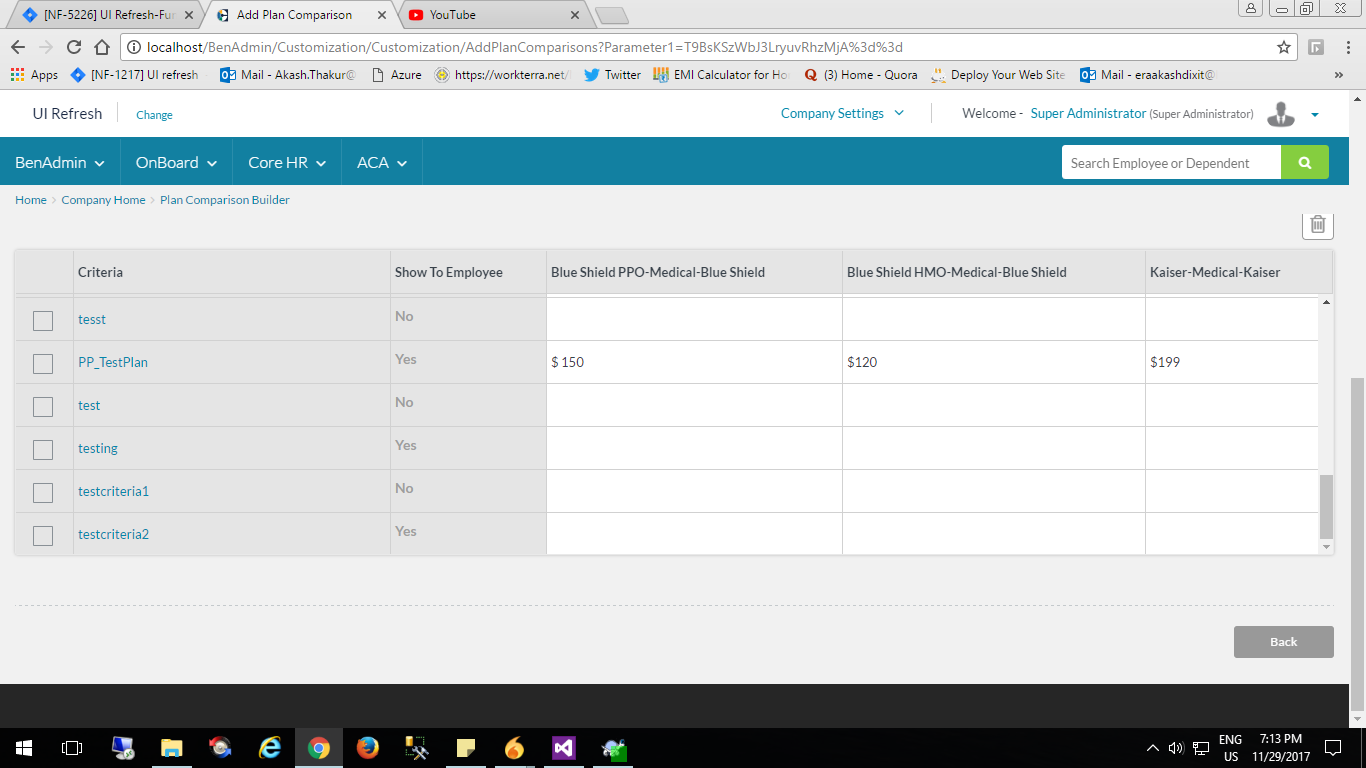Switch to the YouTube browser tab

point(490,15)
